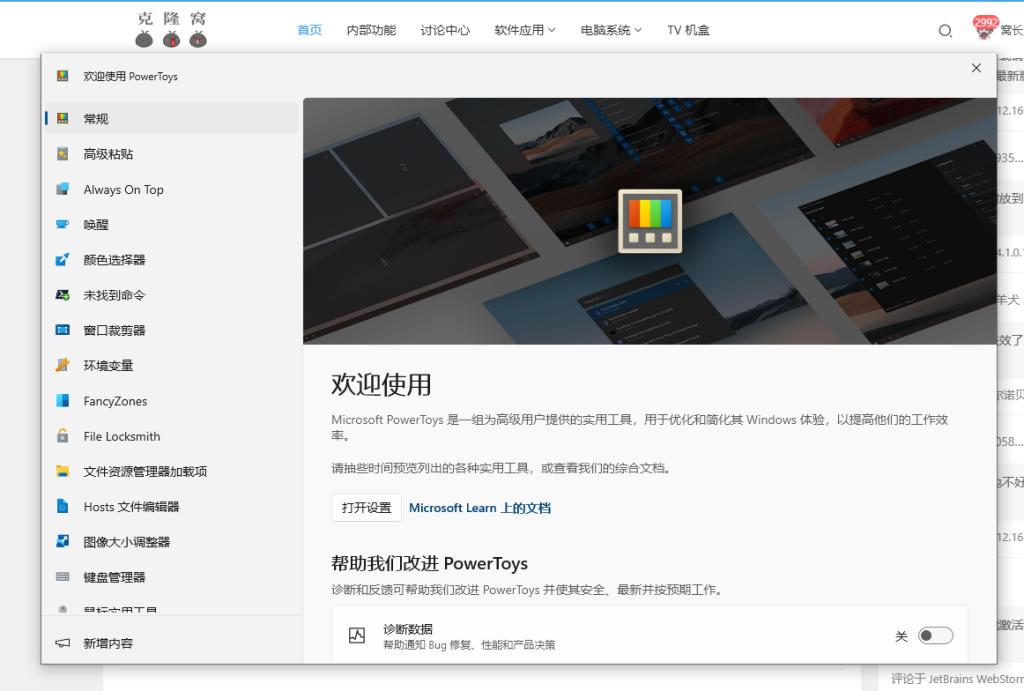Select the 高级粘贴 sidebar entry
1024x691 pixels.
(172, 153)
